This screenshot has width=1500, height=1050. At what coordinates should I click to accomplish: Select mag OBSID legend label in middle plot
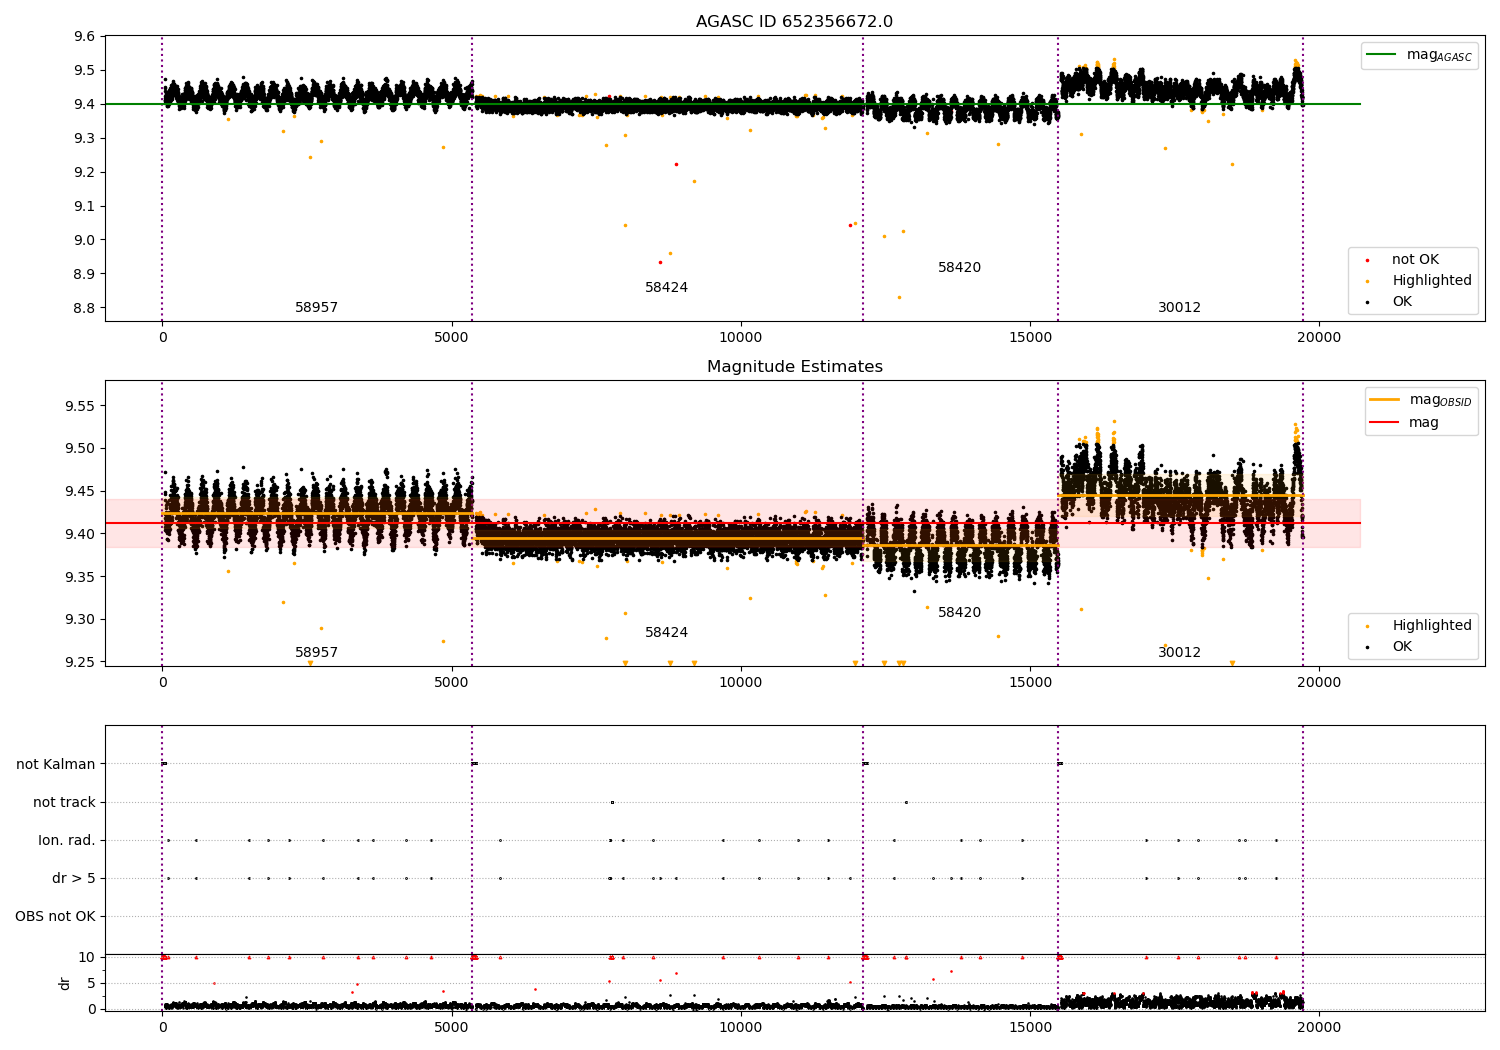tap(1440, 400)
